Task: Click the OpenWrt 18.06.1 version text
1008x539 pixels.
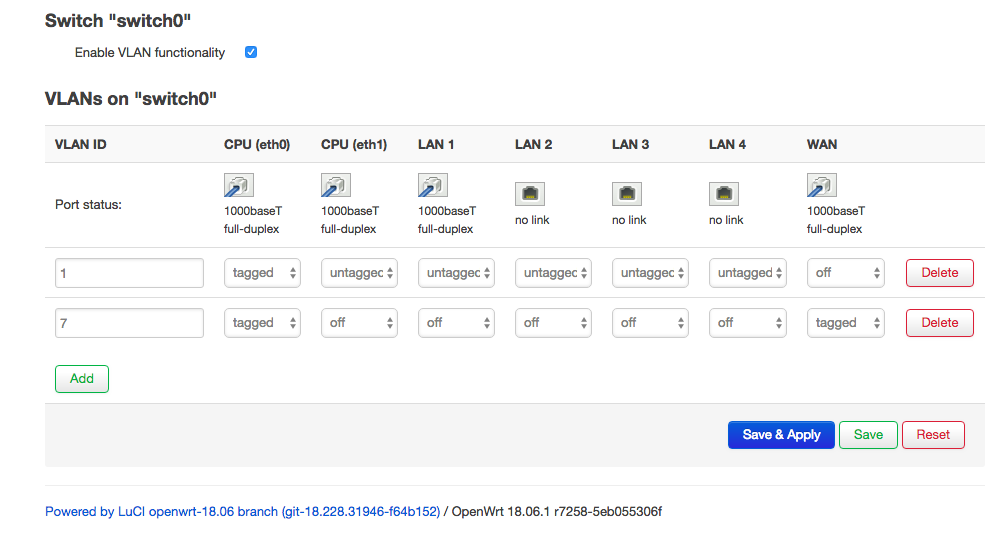Action: (557, 511)
